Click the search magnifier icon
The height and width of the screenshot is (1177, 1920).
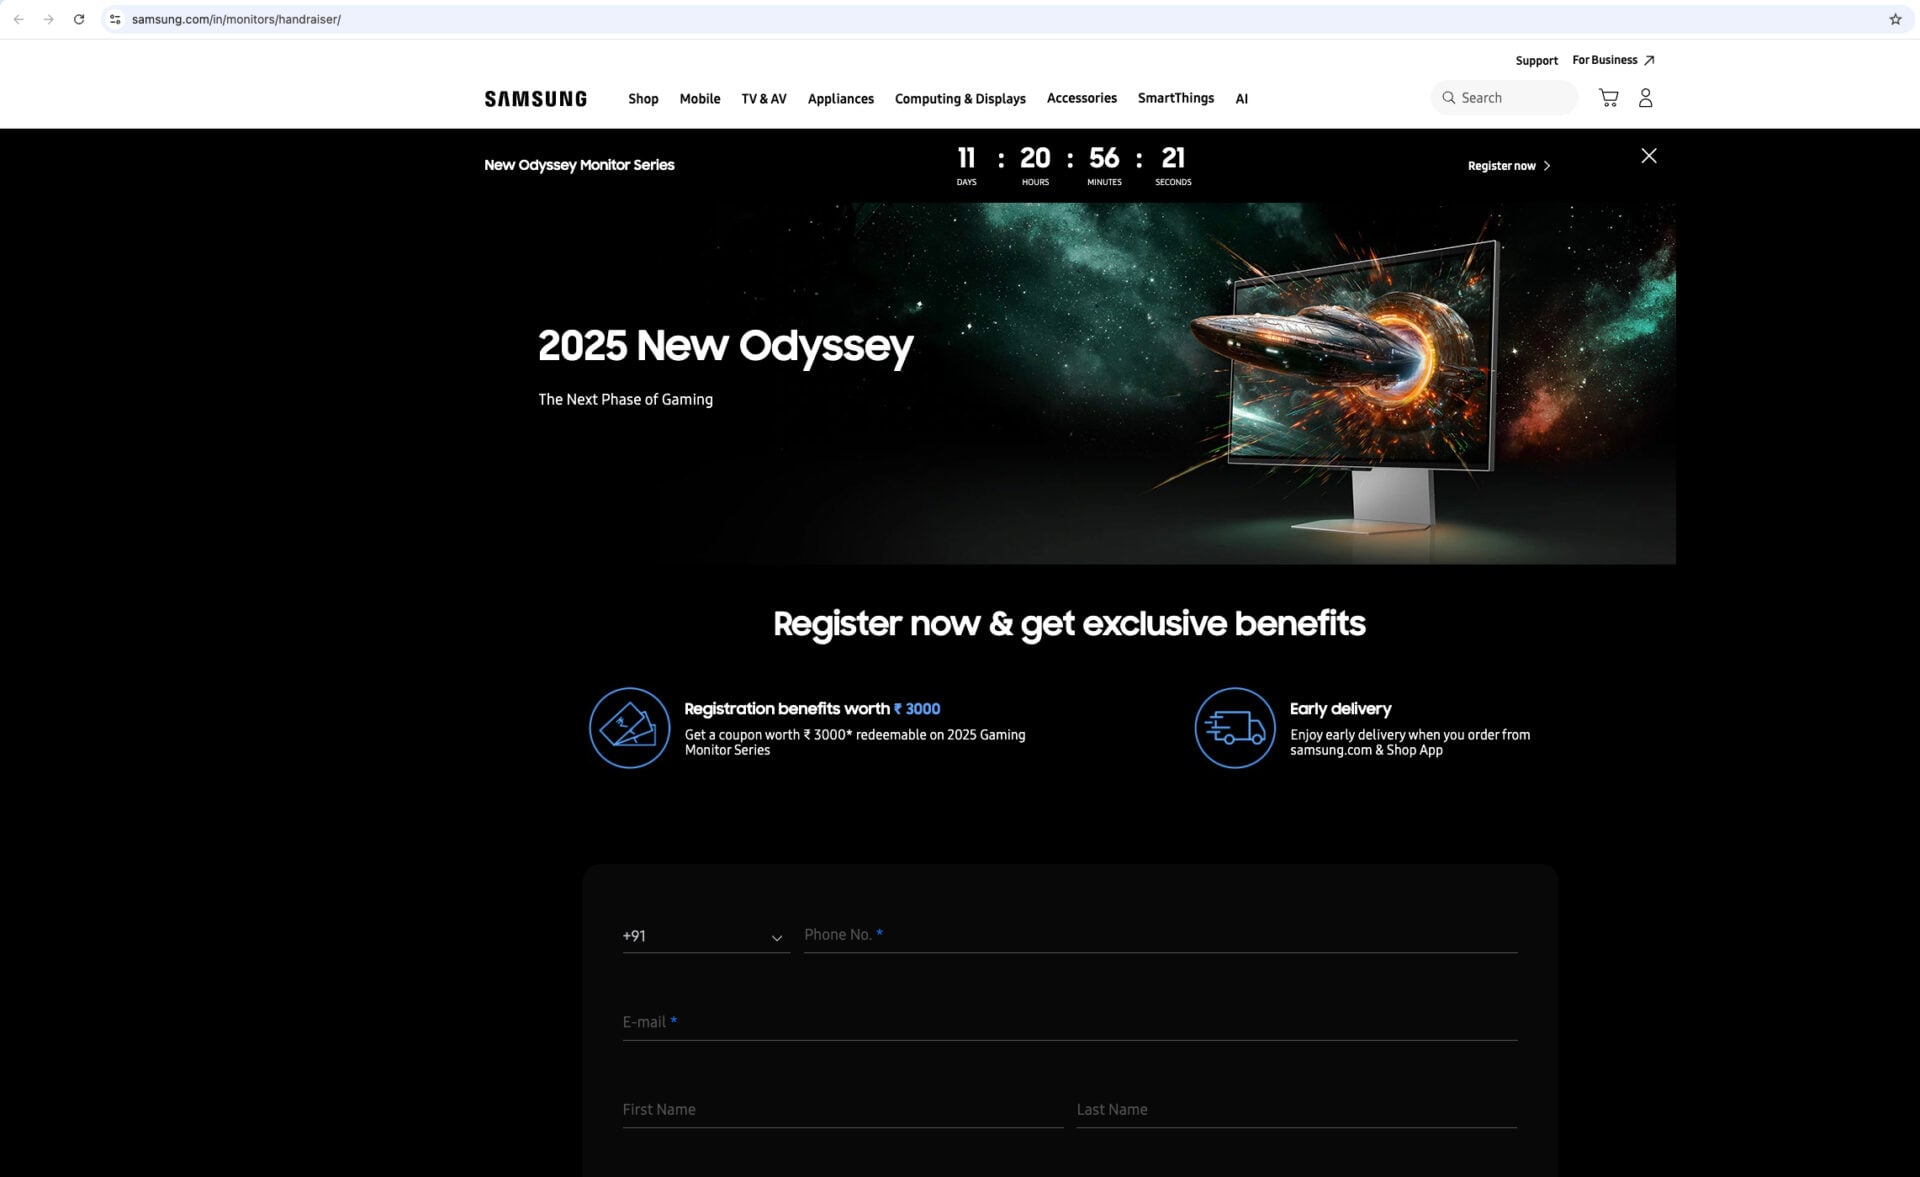(x=1448, y=98)
